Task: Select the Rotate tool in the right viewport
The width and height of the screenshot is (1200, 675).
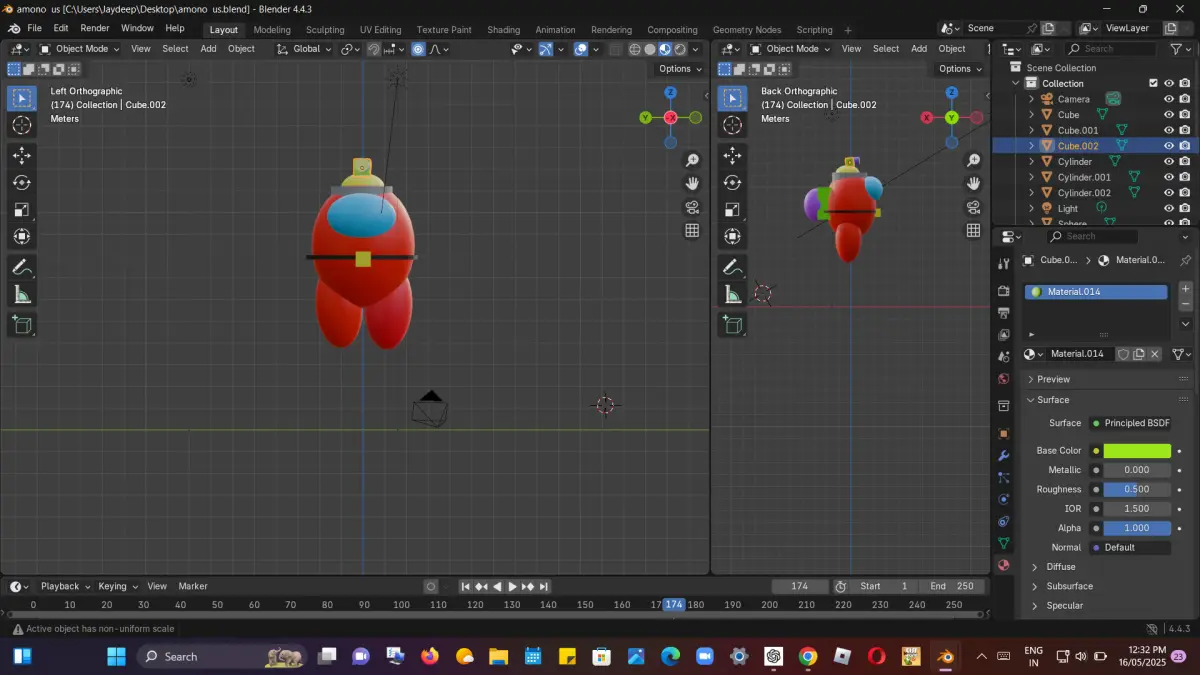Action: [732, 182]
